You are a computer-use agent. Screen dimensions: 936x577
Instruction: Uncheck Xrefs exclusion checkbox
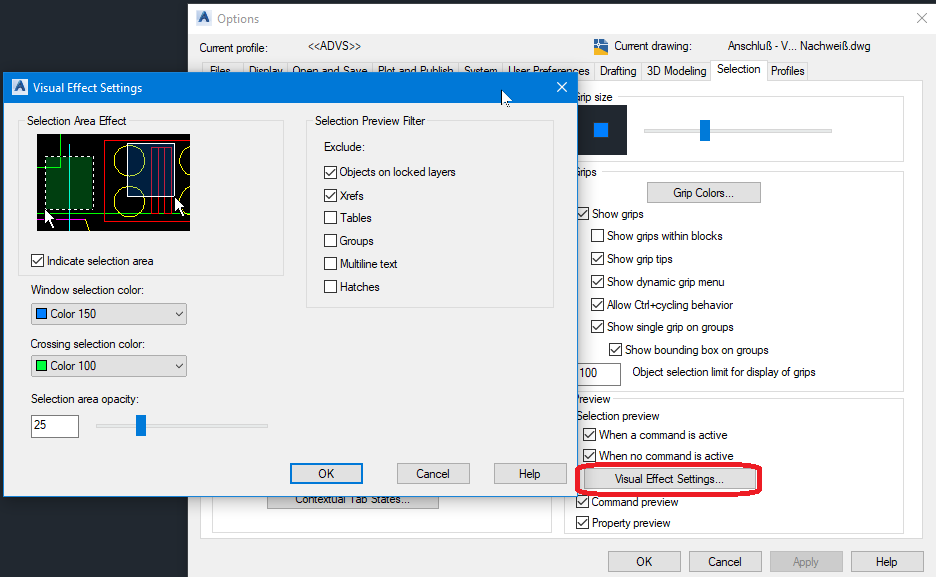tap(330, 196)
